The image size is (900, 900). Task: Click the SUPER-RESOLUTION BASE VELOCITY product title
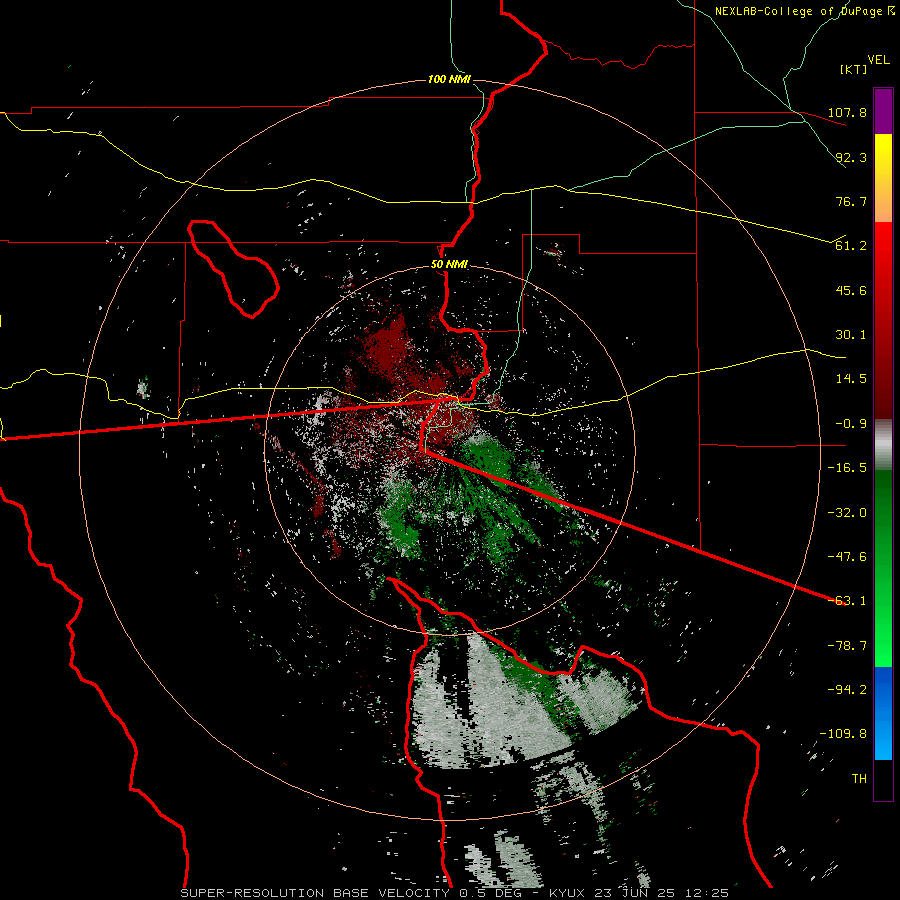click(x=315, y=893)
